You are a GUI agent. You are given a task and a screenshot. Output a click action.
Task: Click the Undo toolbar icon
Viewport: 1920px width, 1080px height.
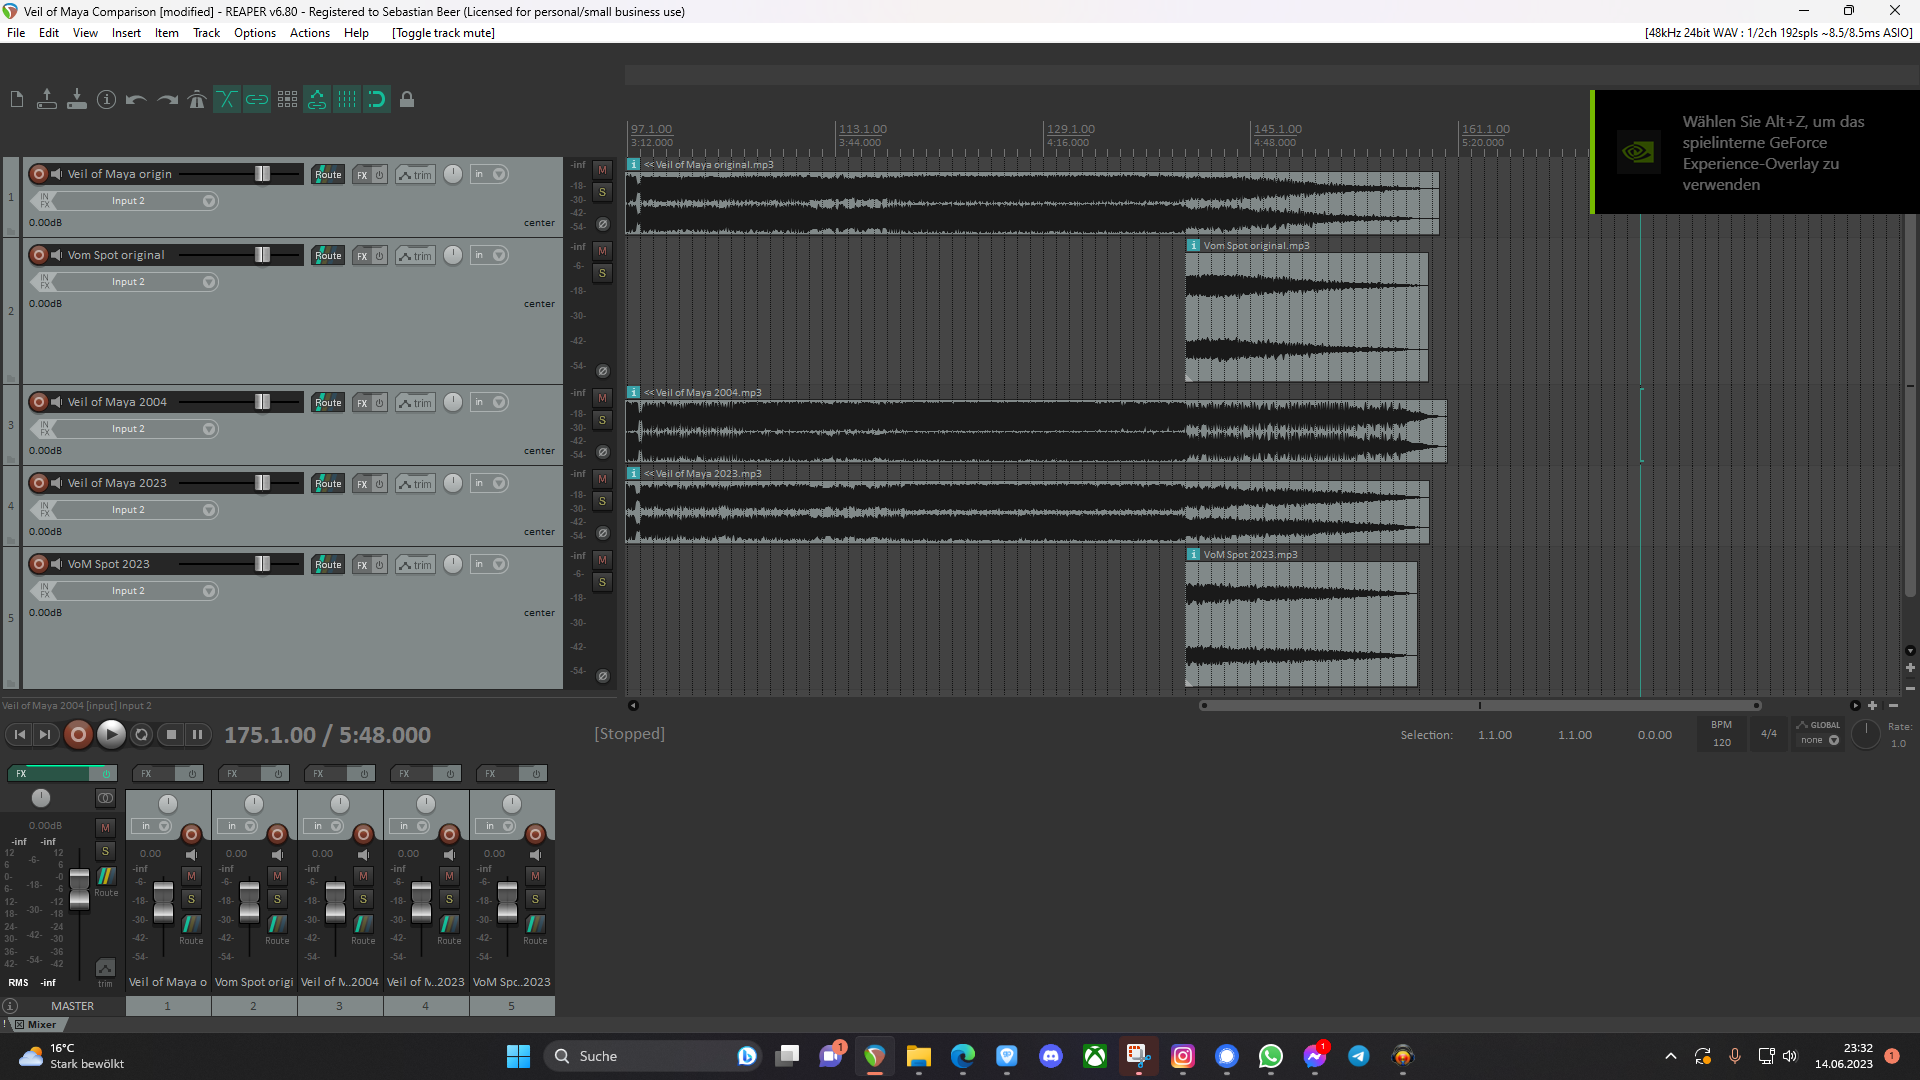tap(137, 99)
